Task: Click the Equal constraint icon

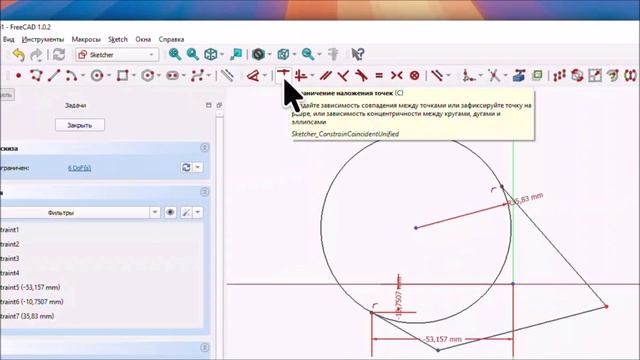Action: (379, 76)
